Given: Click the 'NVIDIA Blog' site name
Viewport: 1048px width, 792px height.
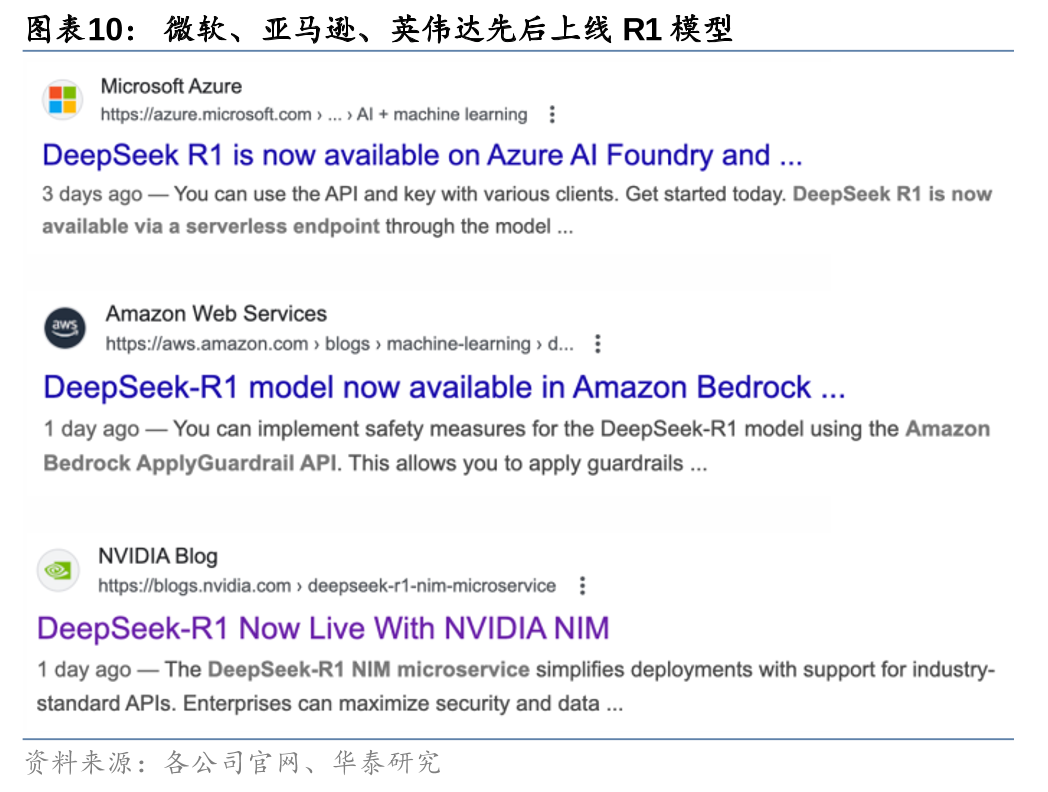Looking at the screenshot, I should [x=157, y=557].
